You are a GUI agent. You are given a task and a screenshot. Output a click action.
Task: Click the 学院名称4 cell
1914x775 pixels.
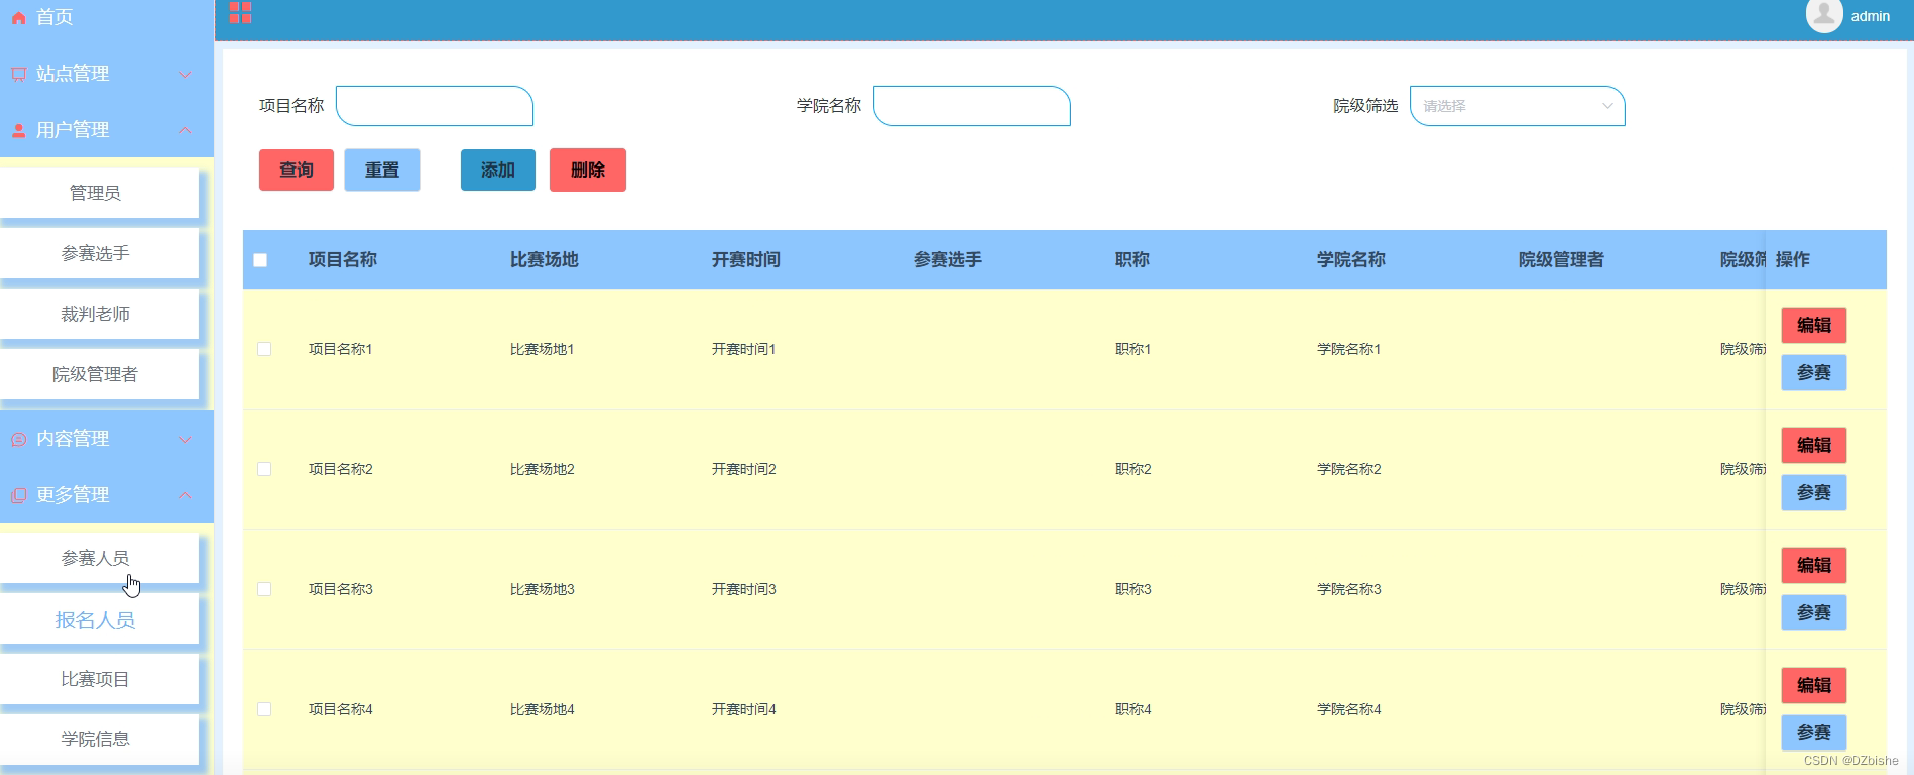coord(1349,709)
